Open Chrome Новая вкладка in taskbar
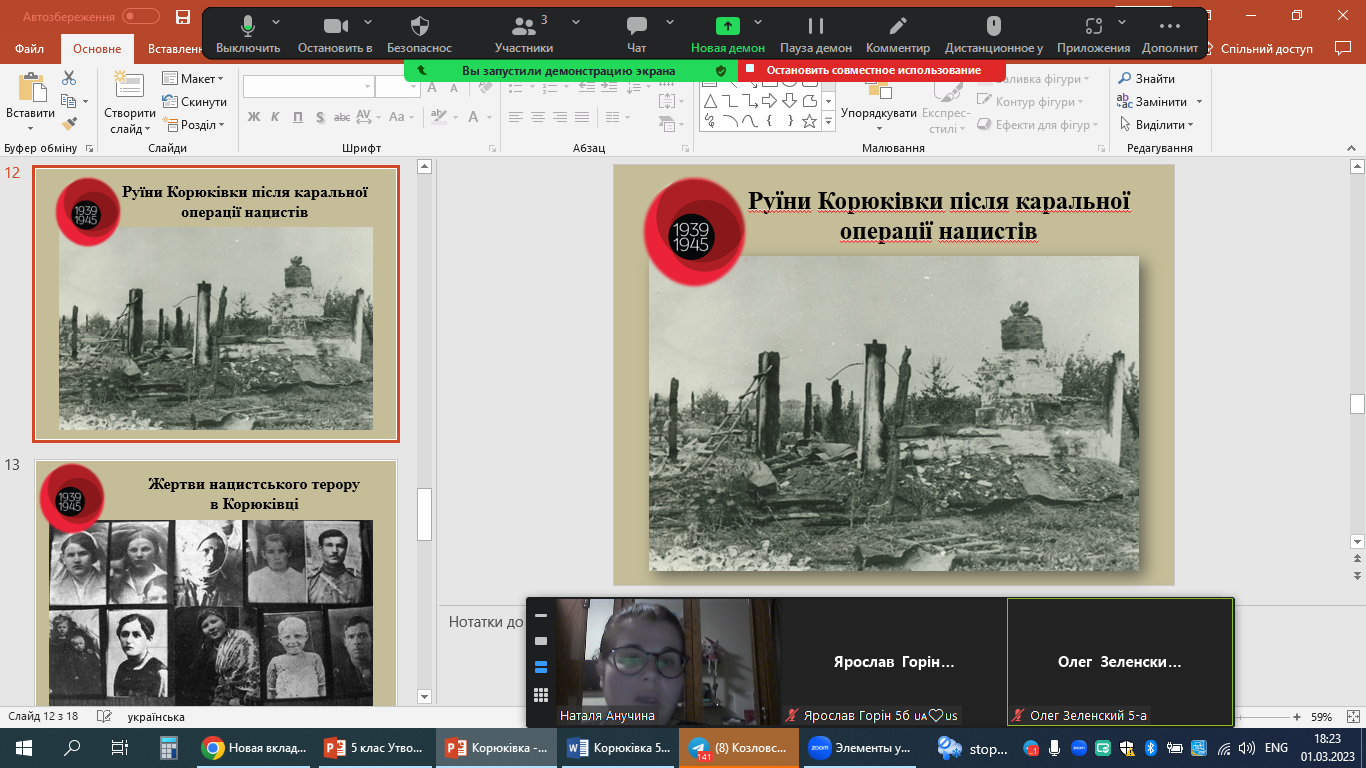The height and width of the screenshot is (768, 1366). tap(254, 747)
